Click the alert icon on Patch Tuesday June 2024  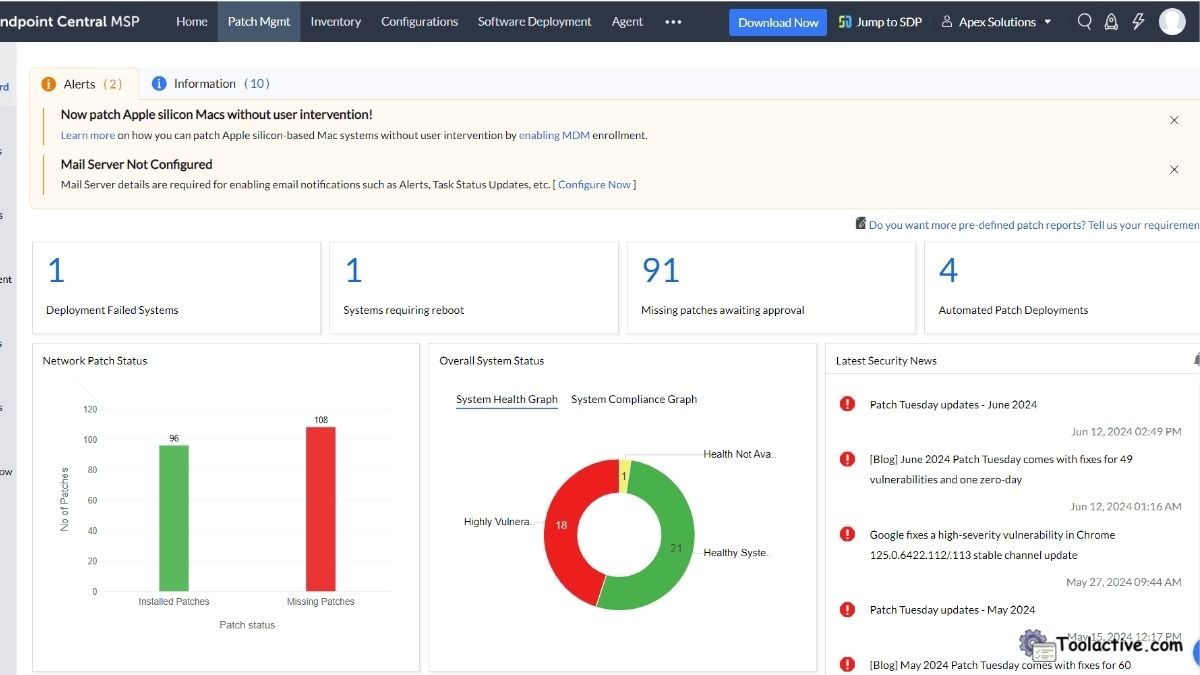click(847, 403)
